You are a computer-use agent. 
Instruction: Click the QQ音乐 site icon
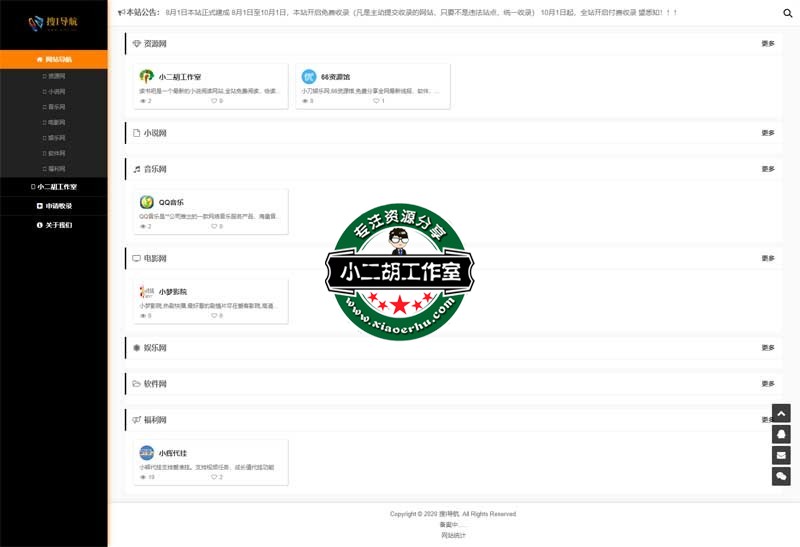coord(147,202)
